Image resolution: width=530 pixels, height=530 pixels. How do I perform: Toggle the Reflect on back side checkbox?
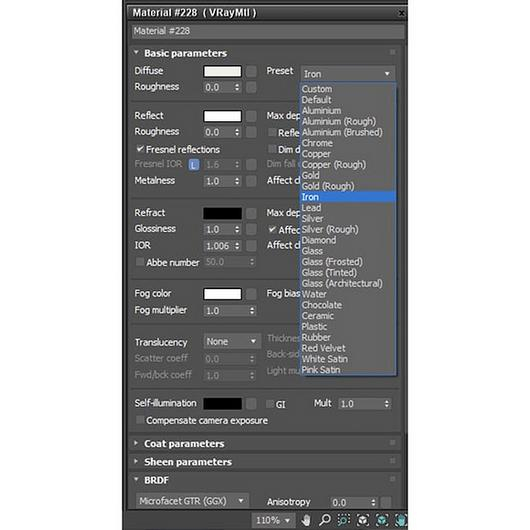[271, 132]
